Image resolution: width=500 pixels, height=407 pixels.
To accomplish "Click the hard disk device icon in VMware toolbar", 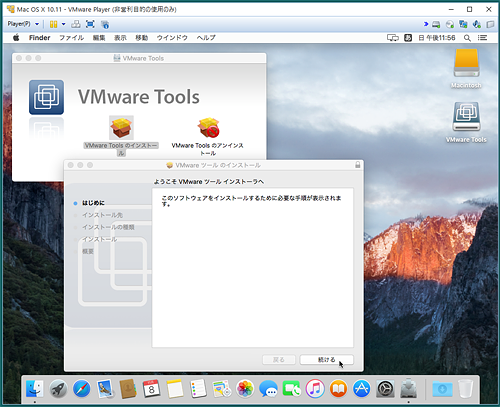I will pos(436,24).
